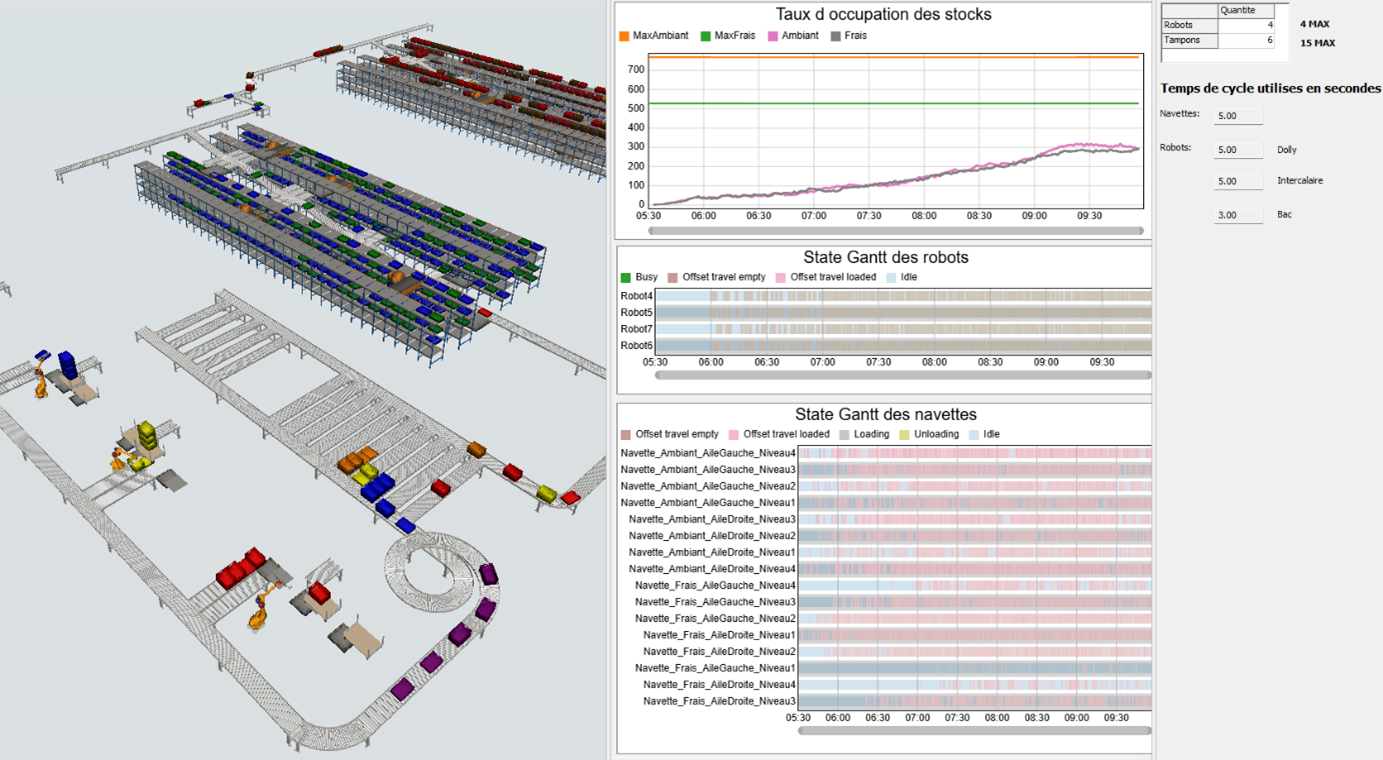
Task: Click the Robot6 Gantt row
Action: [902, 346]
